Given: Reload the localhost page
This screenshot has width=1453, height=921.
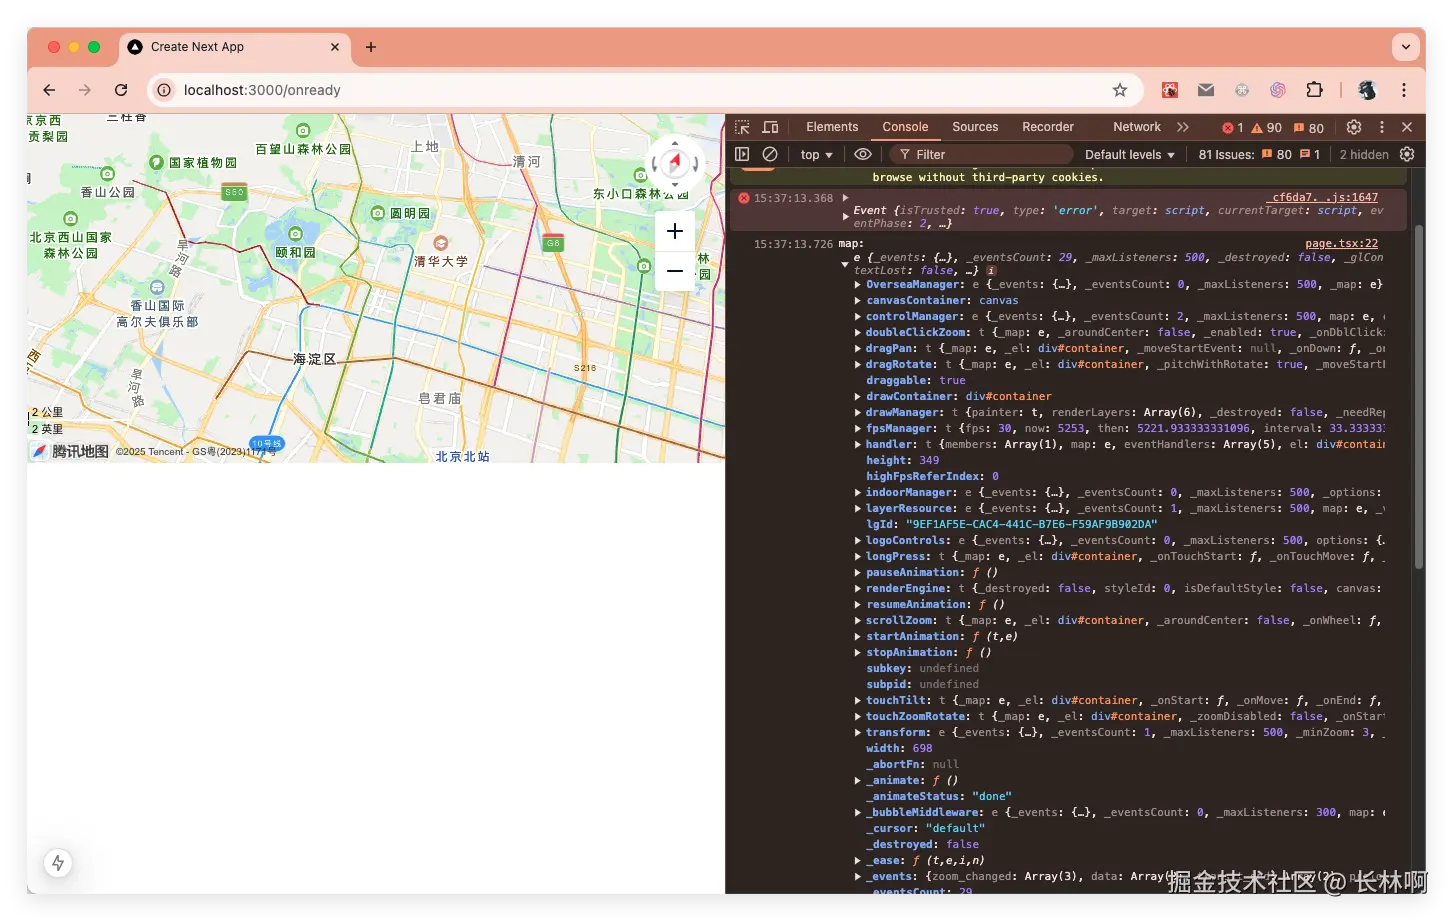Looking at the screenshot, I should 121,90.
